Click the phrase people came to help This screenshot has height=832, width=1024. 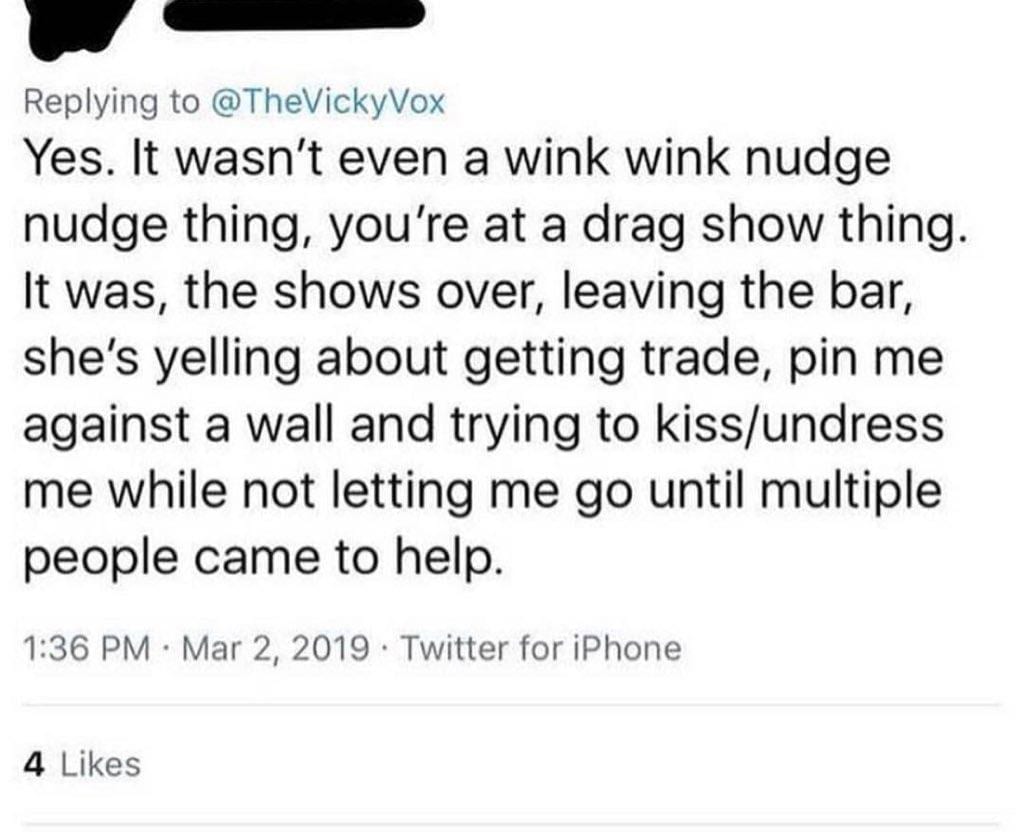(264, 559)
